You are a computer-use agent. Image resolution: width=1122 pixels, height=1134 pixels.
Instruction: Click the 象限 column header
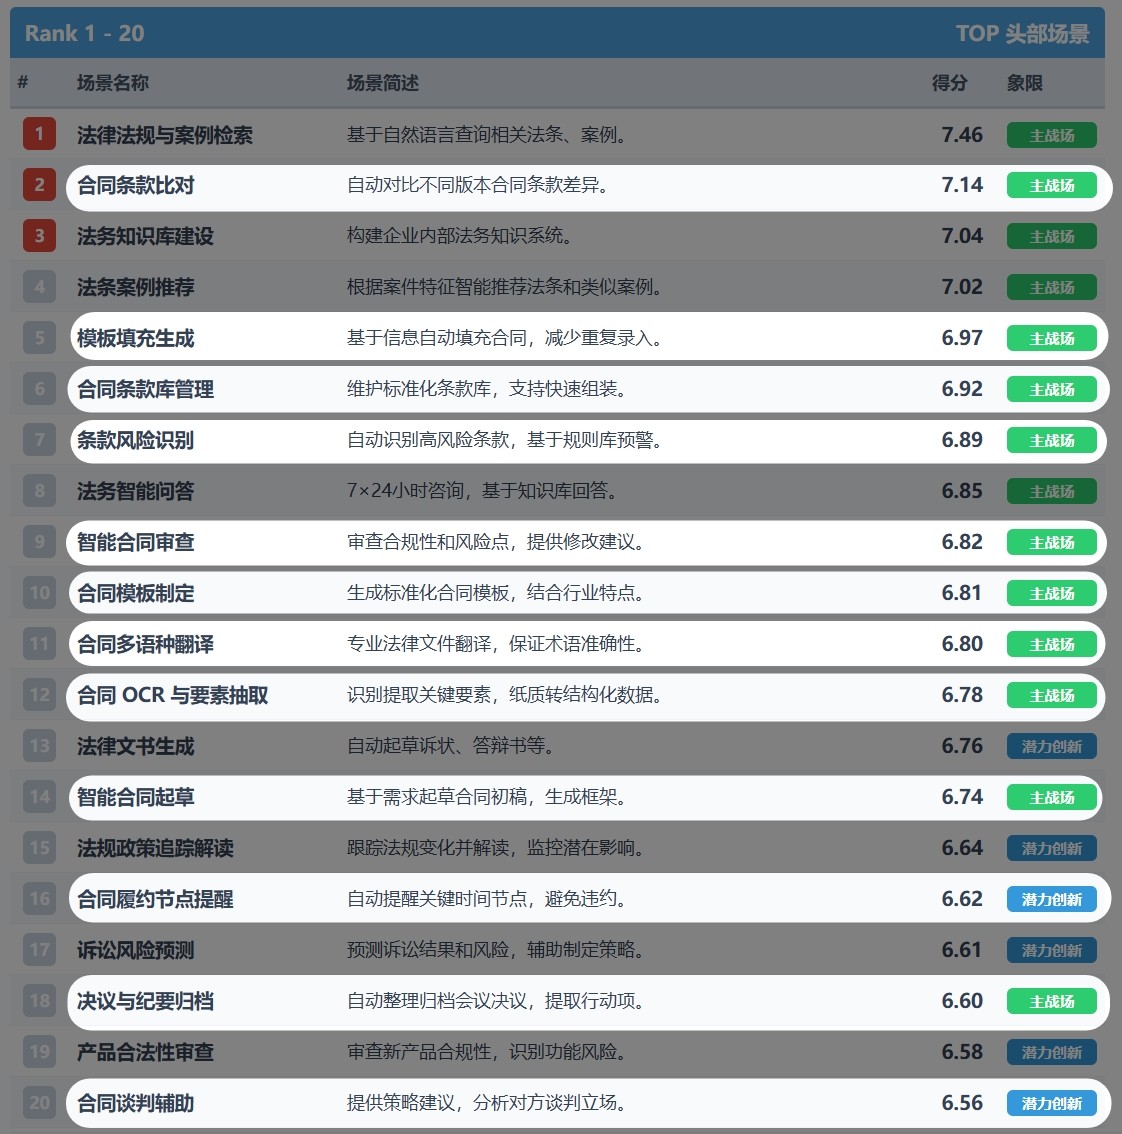[x=1025, y=83]
